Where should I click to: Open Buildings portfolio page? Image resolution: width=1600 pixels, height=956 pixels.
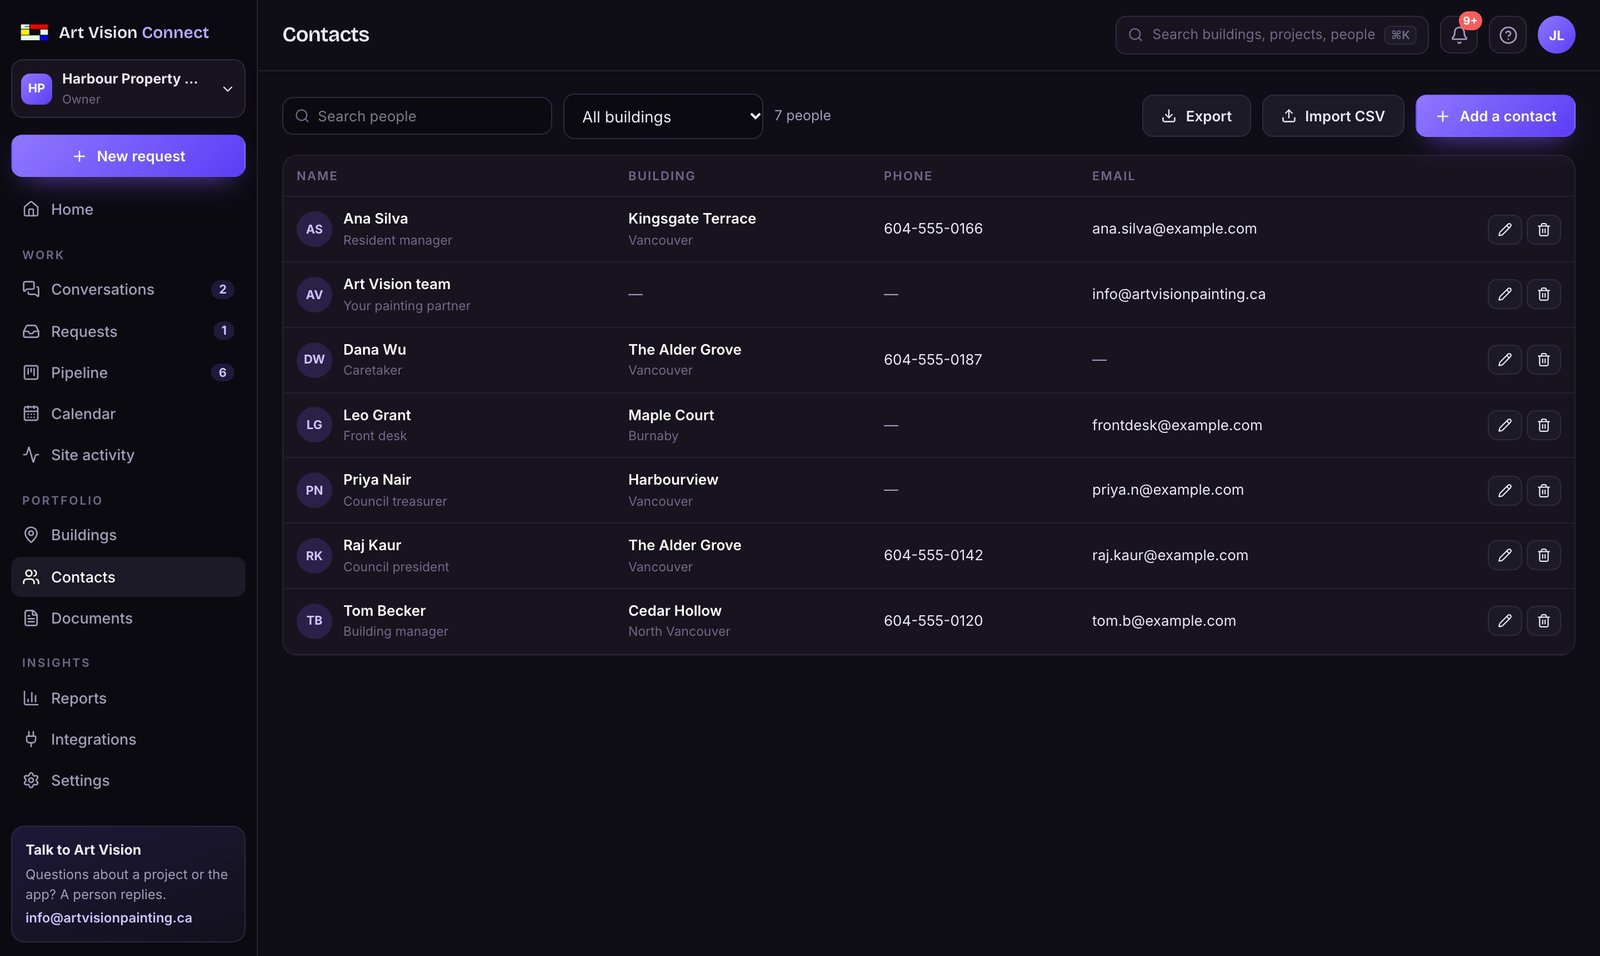(x=128, y=535)
